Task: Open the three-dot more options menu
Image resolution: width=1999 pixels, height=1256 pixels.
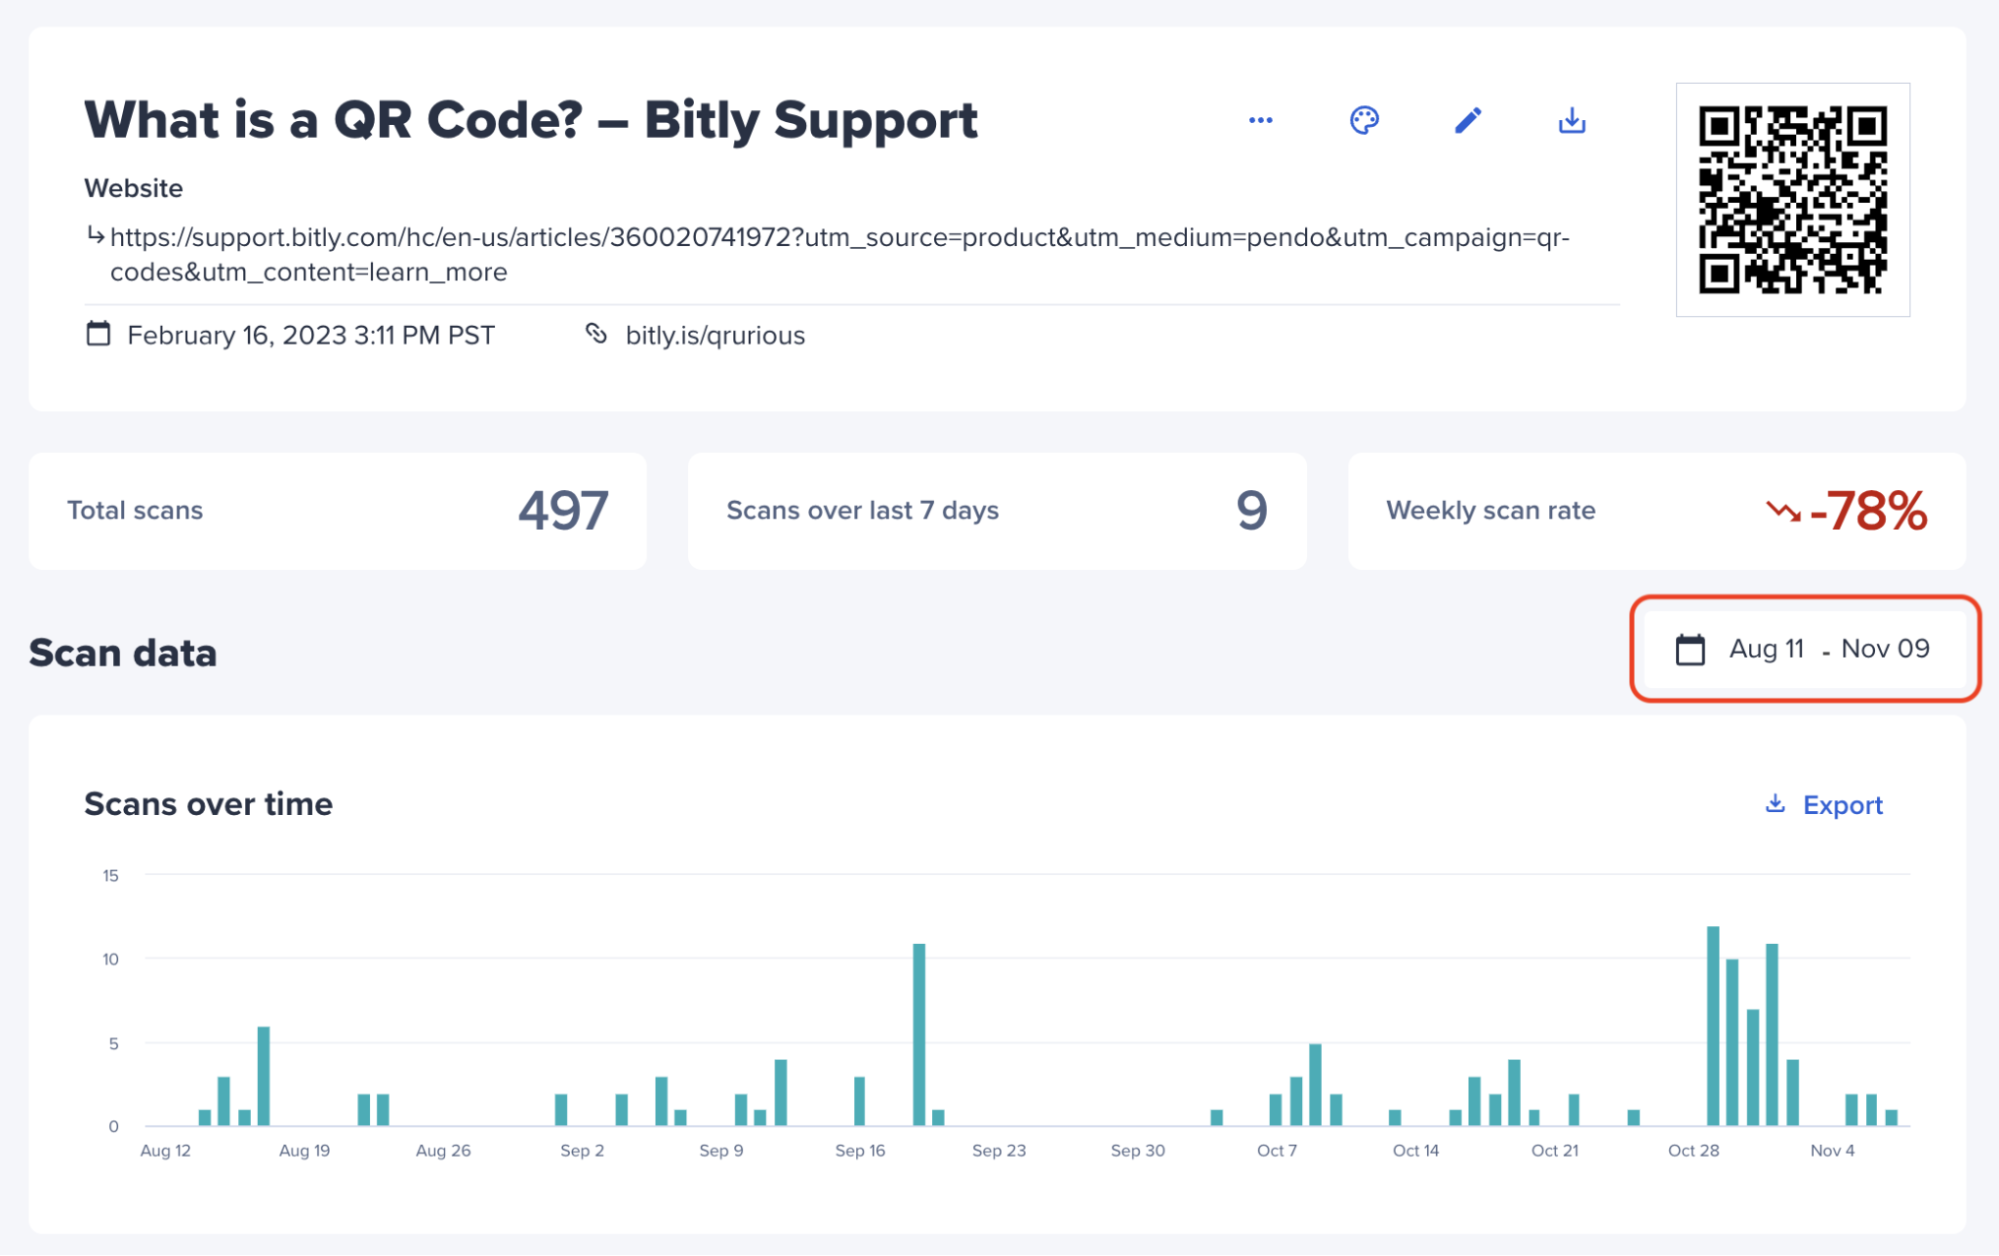Action: pos(1260,120)
